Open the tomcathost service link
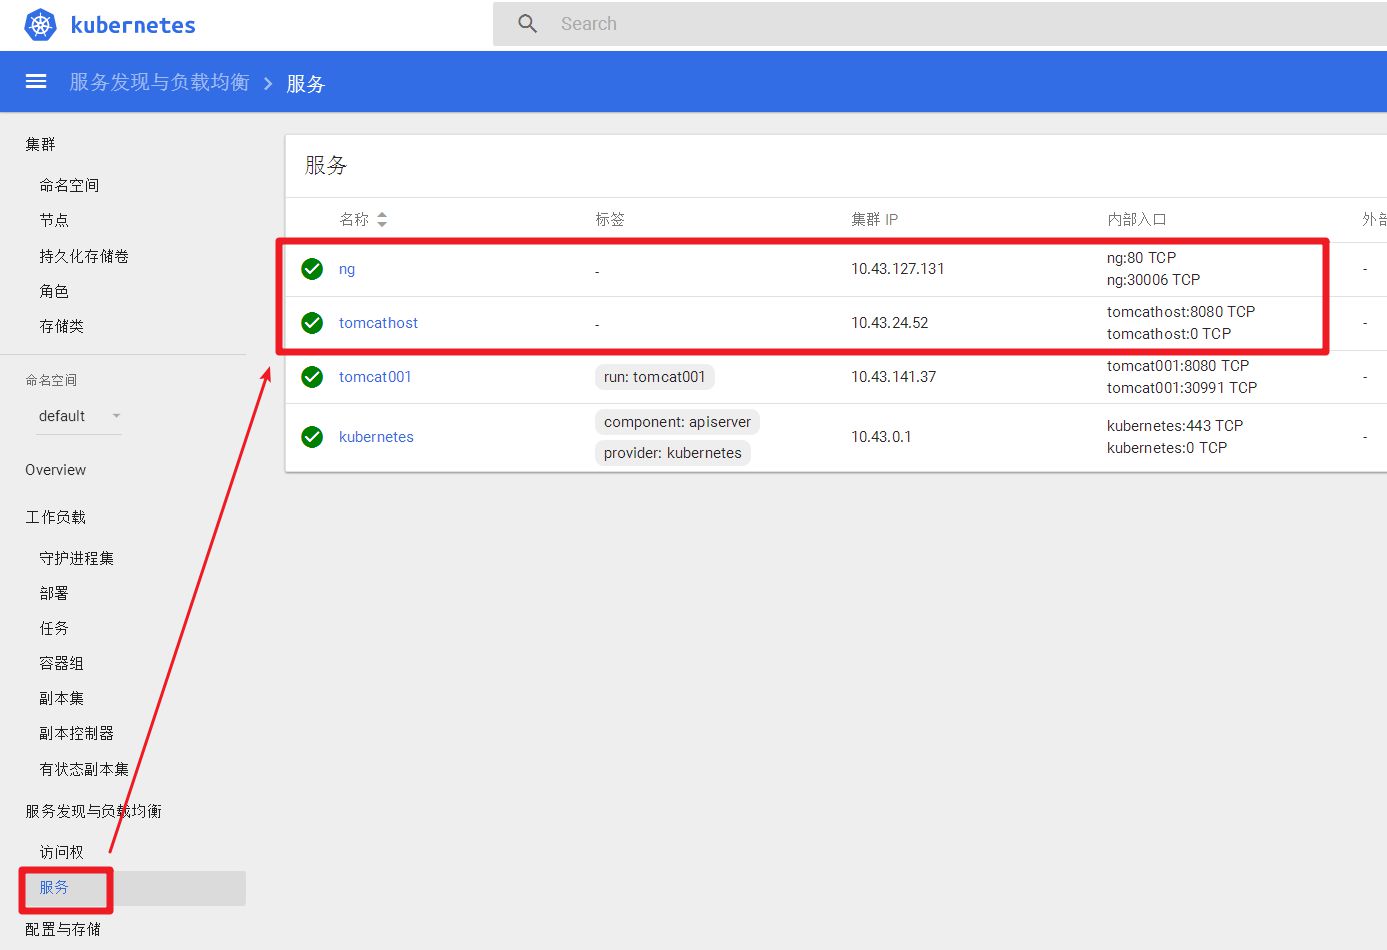The width and height of the screenshot is (1387, 950). (378, 323)
